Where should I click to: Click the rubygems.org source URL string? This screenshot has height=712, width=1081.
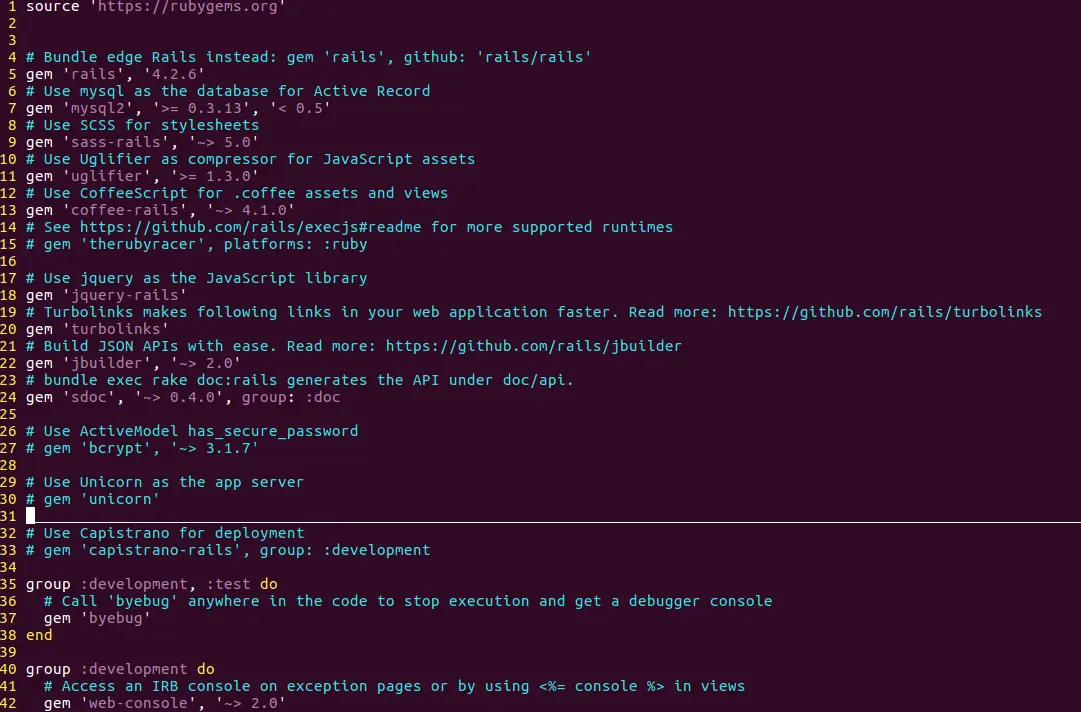(188, 7)
